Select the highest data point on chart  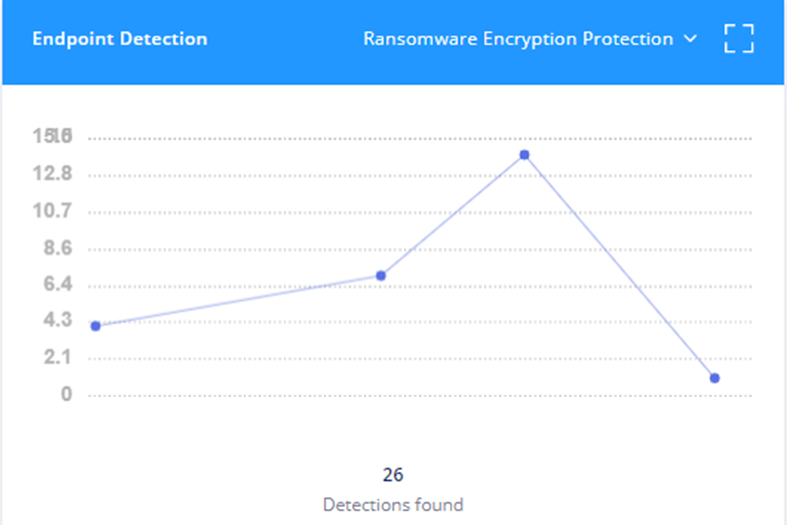click(x=524, y=155)
